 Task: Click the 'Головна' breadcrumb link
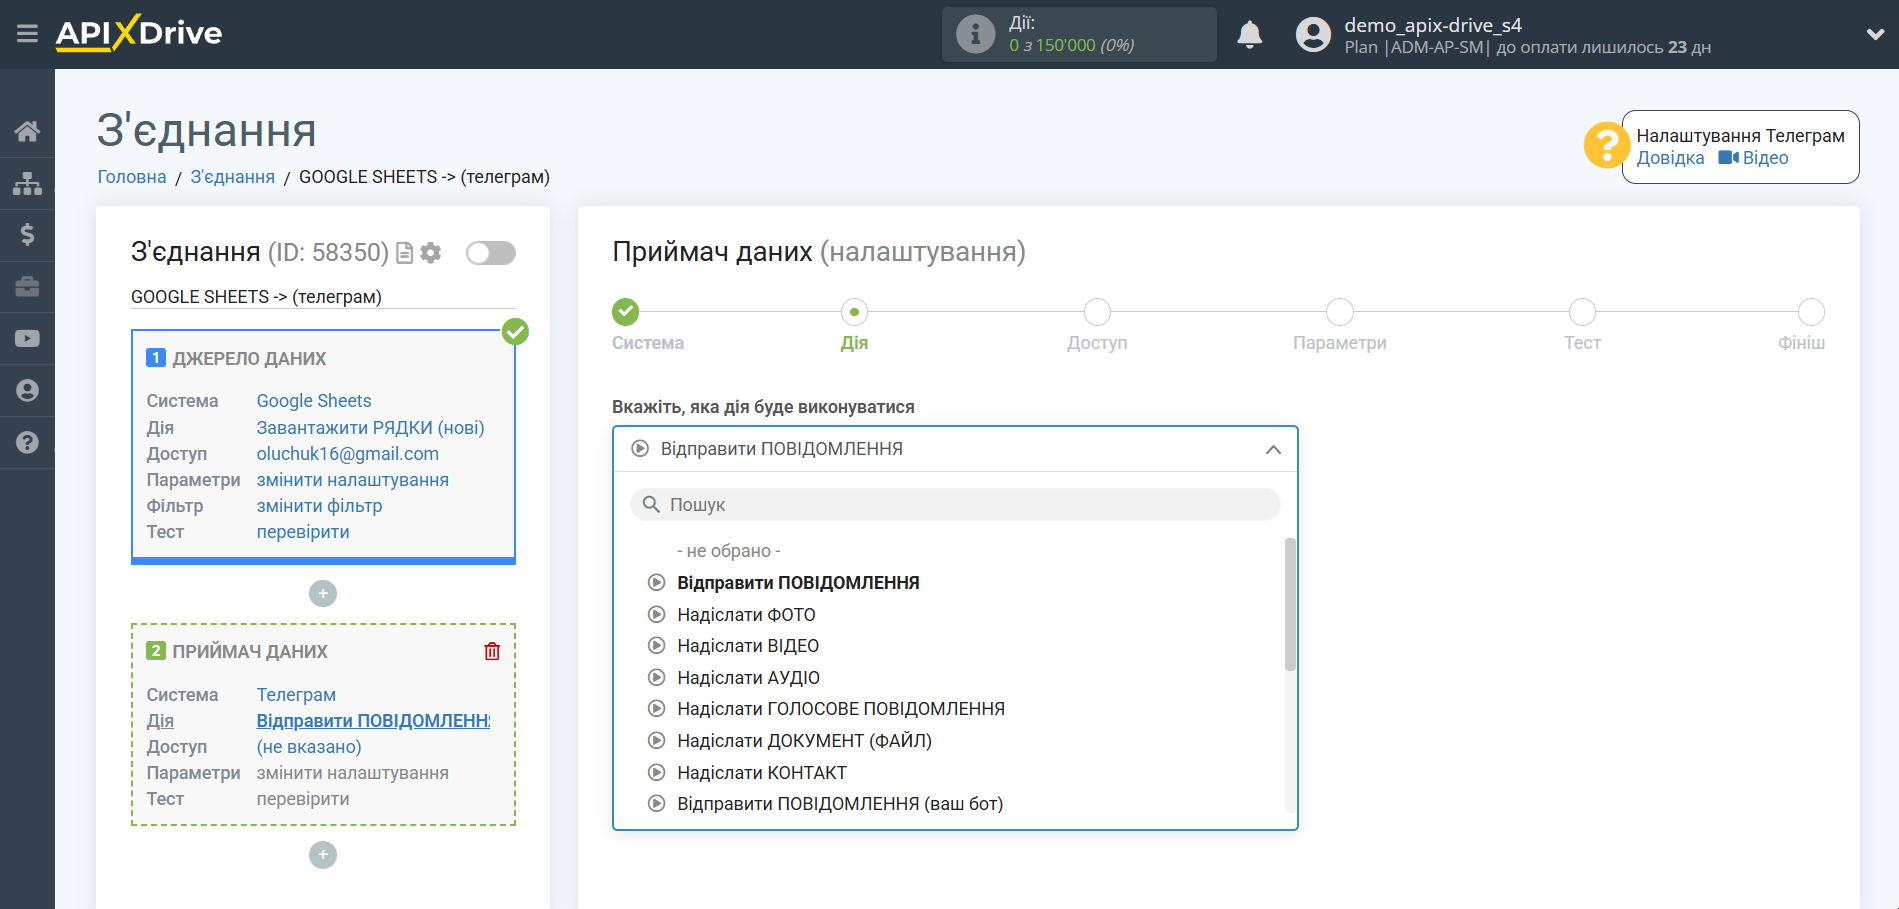tap(132, 177)
